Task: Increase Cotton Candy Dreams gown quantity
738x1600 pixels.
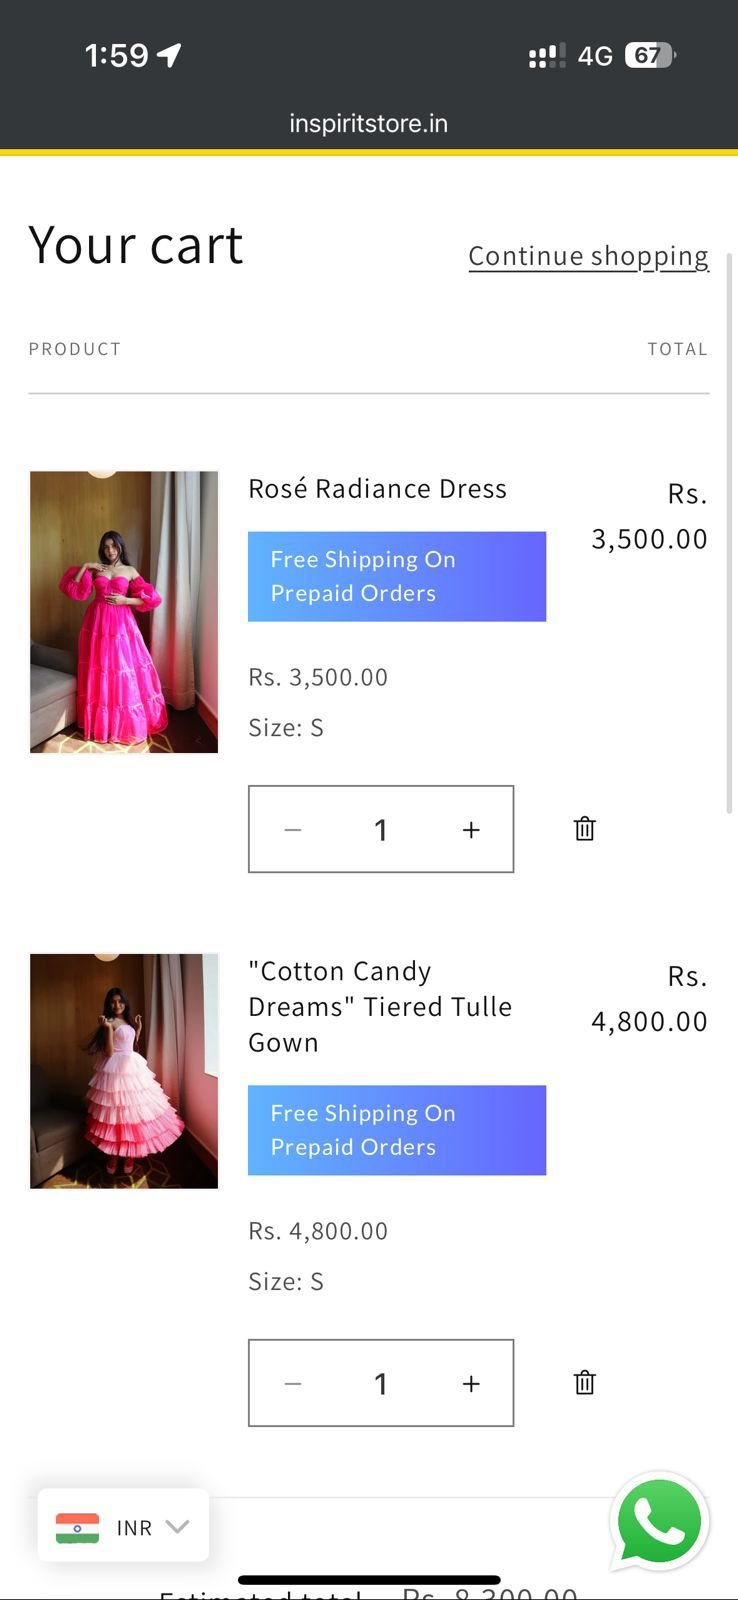Action: [x=471, y=1384]
